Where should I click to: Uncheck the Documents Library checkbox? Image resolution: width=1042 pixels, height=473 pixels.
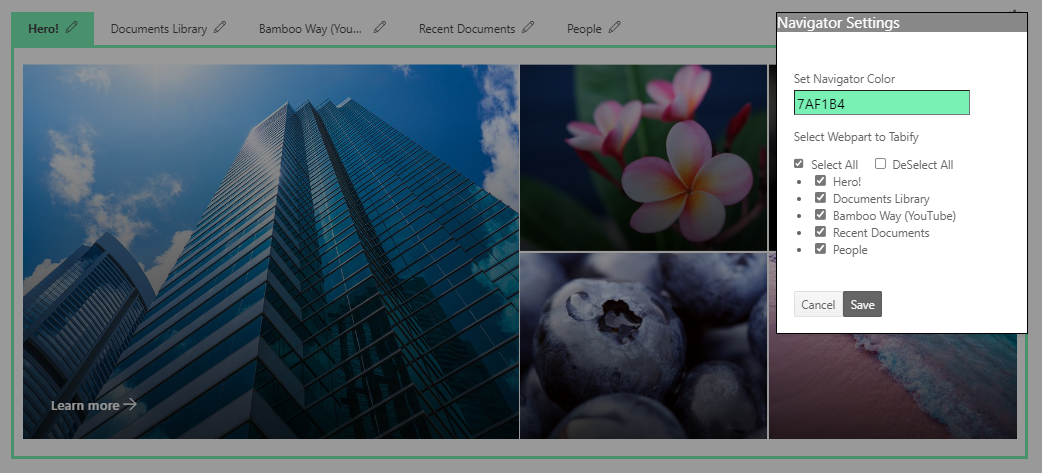[x=820, y=198]
